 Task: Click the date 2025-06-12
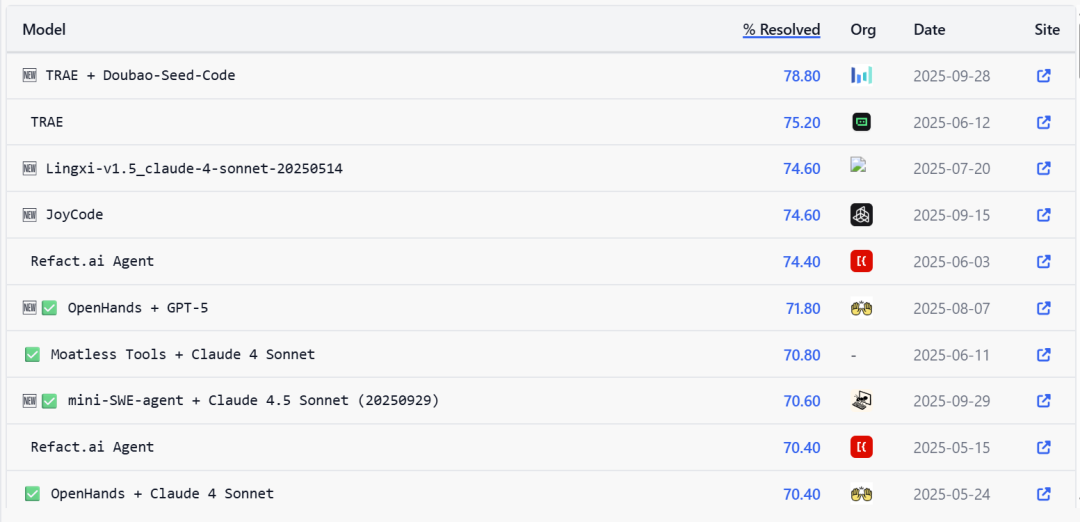click(x=952, y=123)
